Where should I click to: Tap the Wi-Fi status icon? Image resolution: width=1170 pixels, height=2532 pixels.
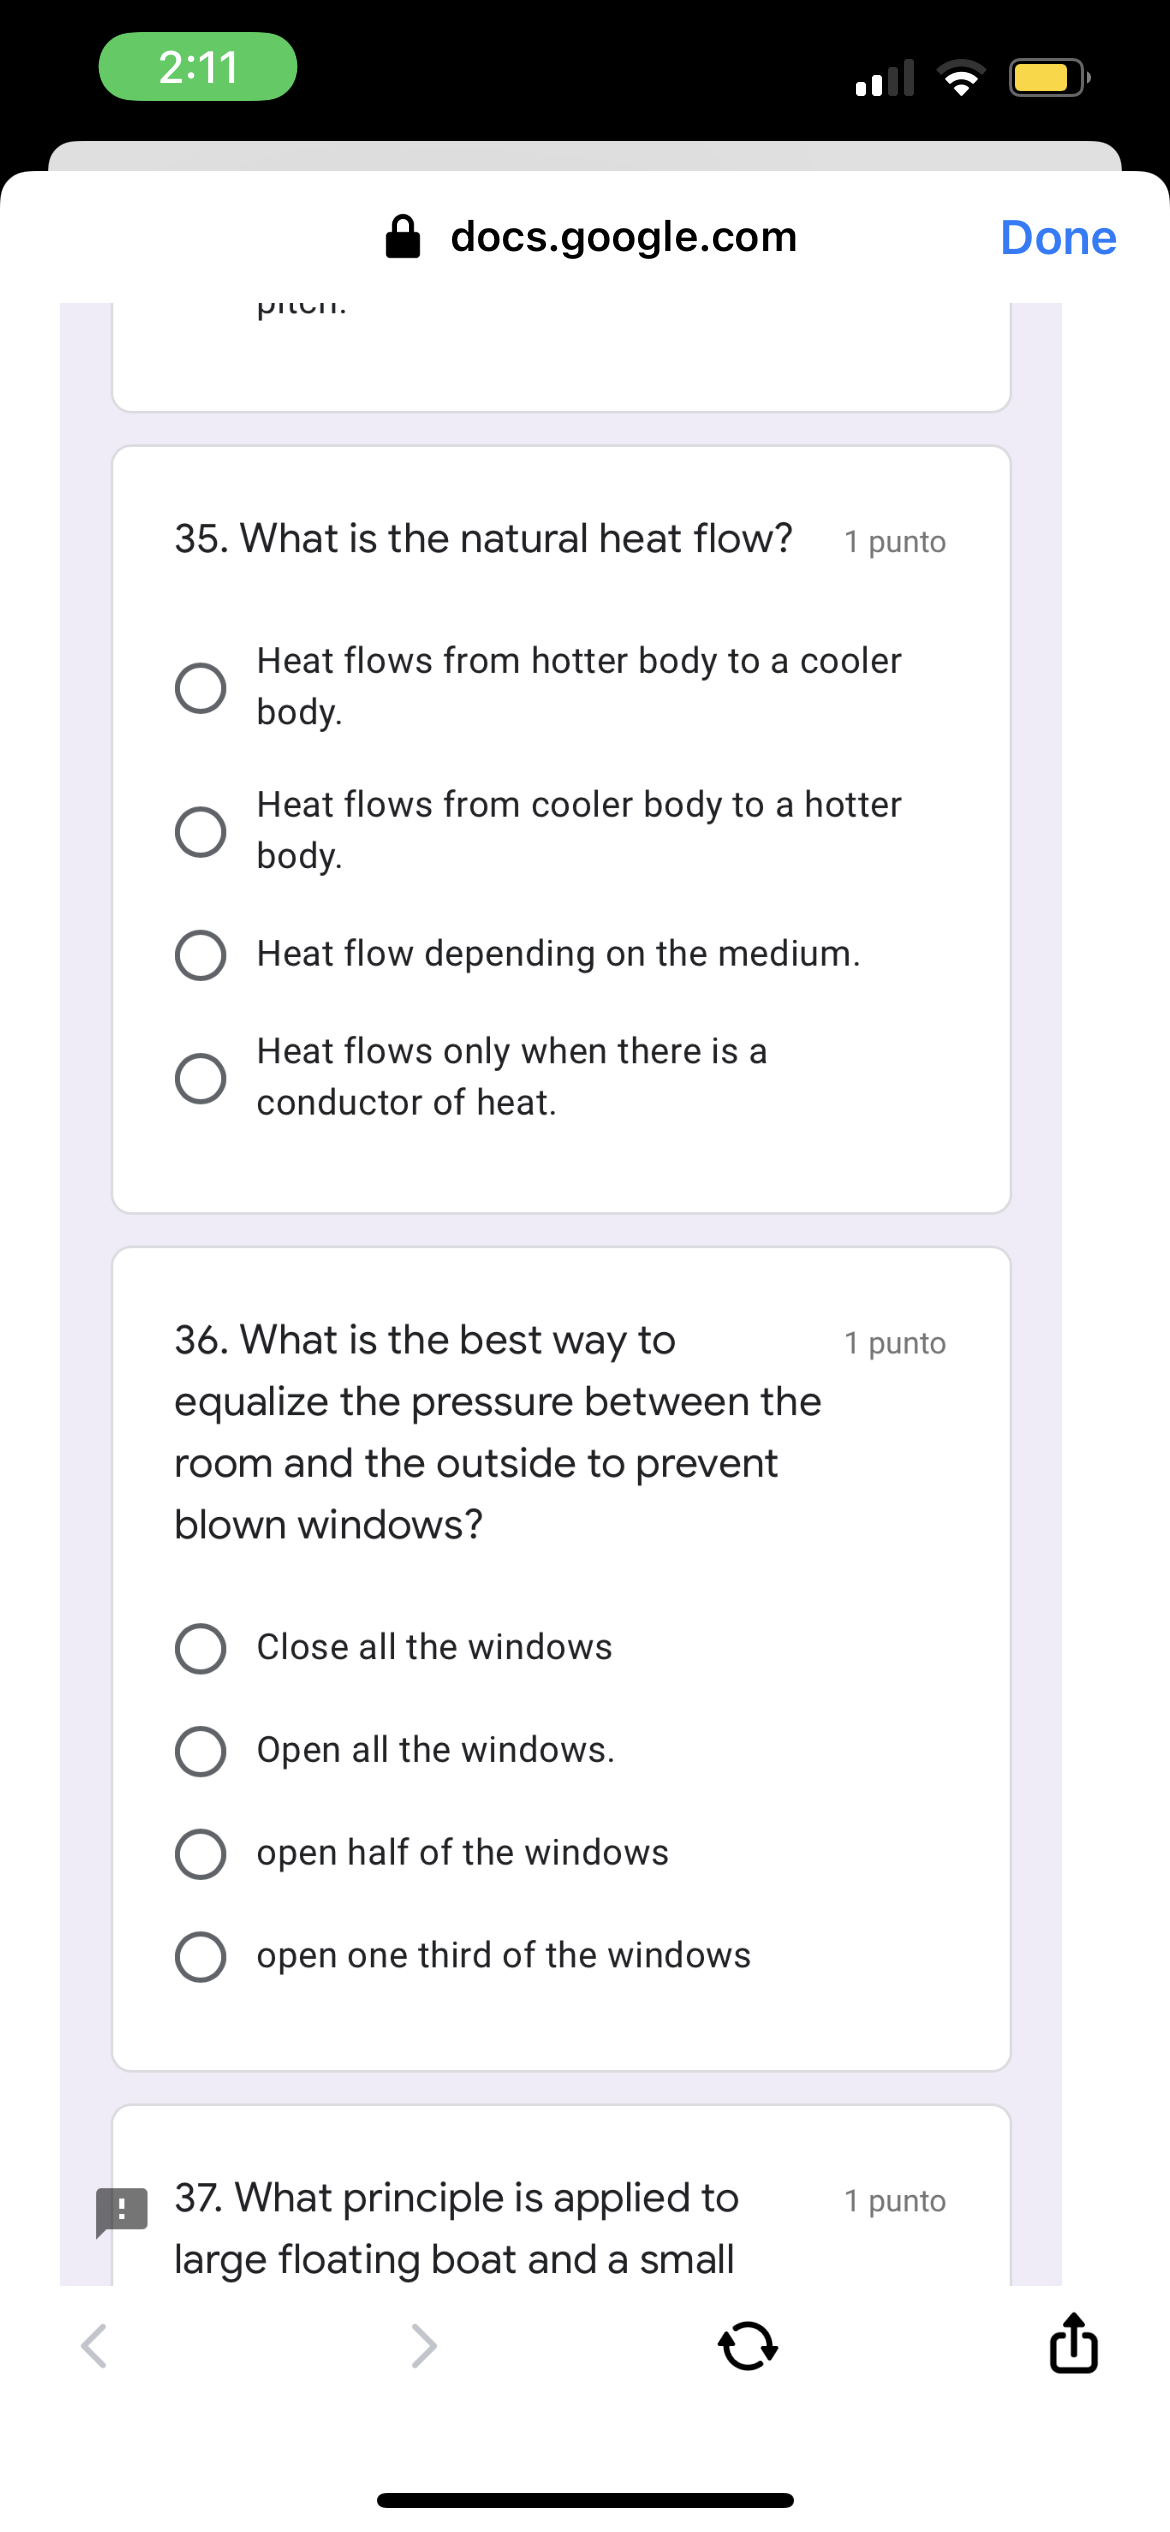coord(961,78)
